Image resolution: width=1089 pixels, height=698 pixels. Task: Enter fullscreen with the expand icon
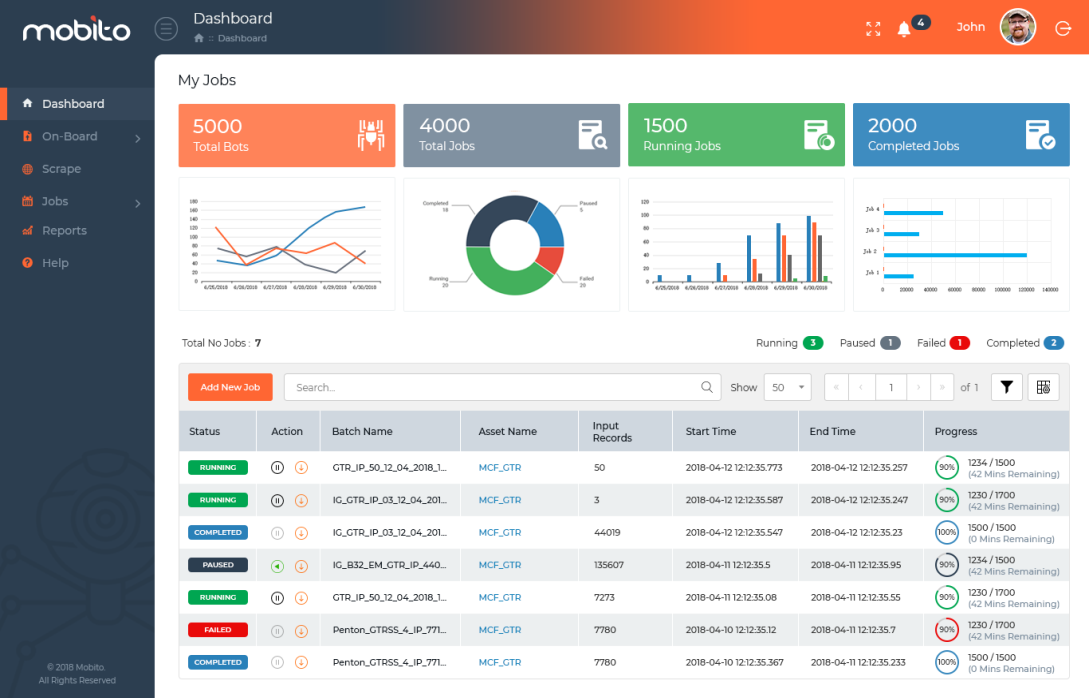pyautogui.click(x=873, y=28)
